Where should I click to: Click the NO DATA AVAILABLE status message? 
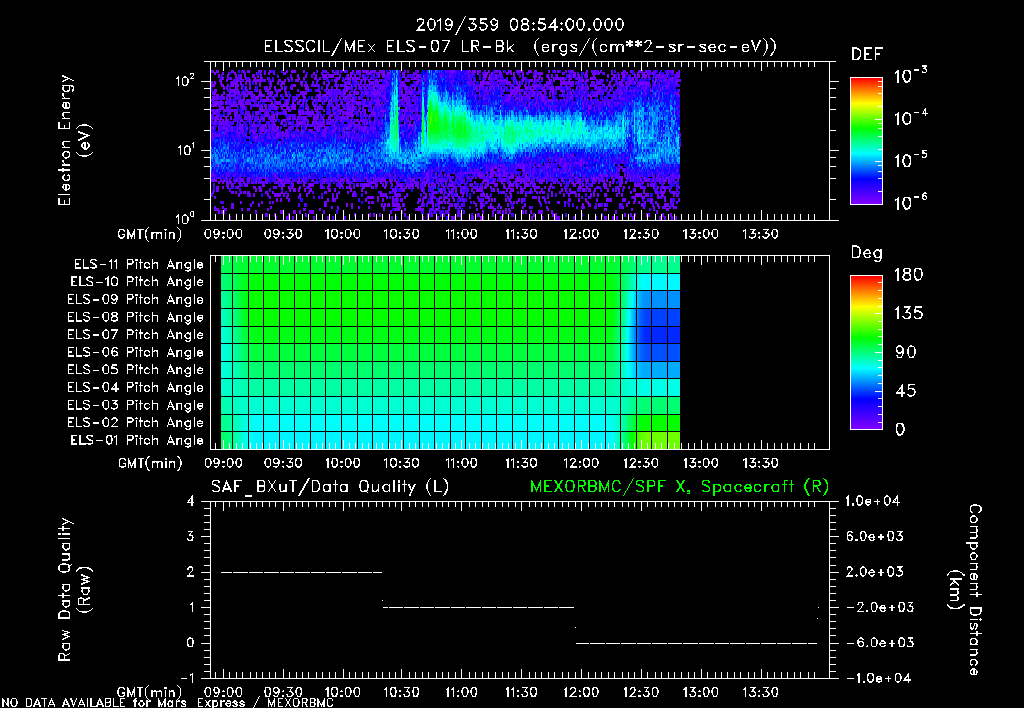coord(167,703)
